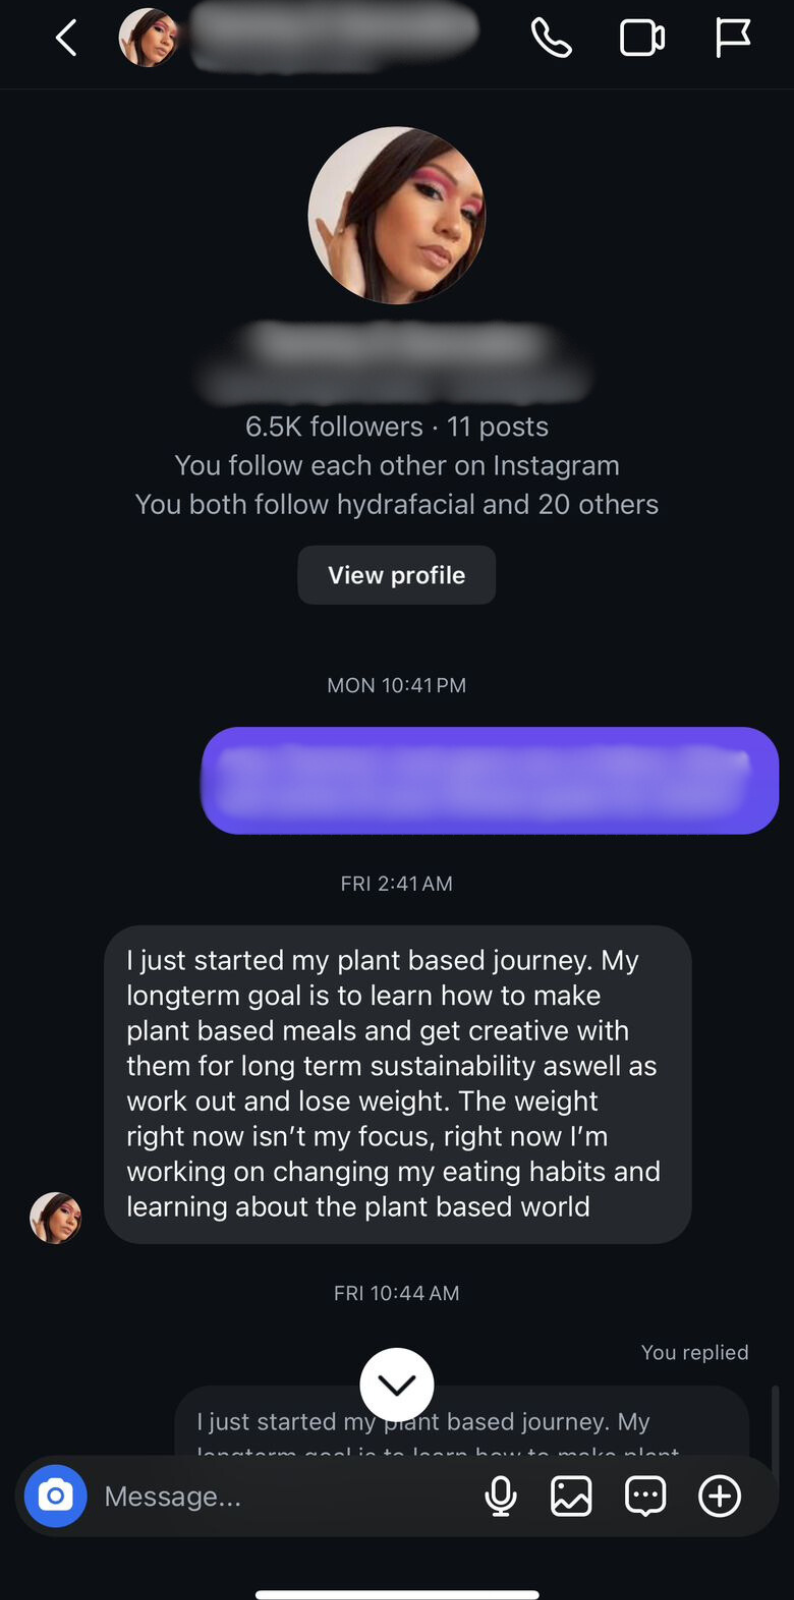The height and width of the screenshot is (1600, 794).
Task: Tap the plant based journey message bubble
Action: [x=397, y=1084]
